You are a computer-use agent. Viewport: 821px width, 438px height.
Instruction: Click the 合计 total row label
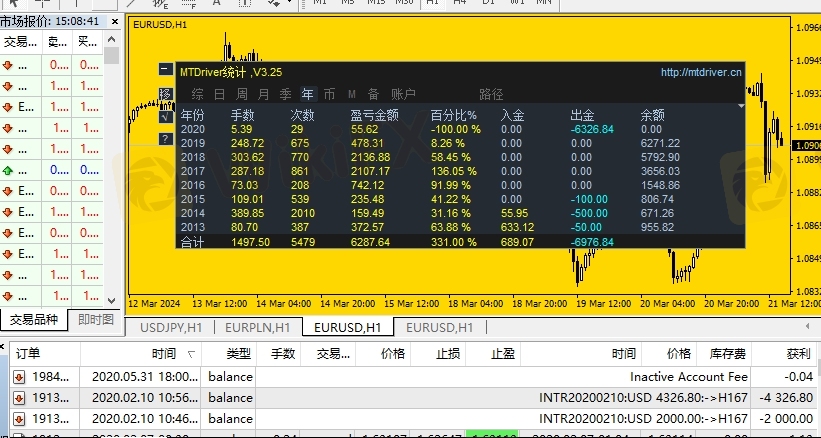coord(192,242)
